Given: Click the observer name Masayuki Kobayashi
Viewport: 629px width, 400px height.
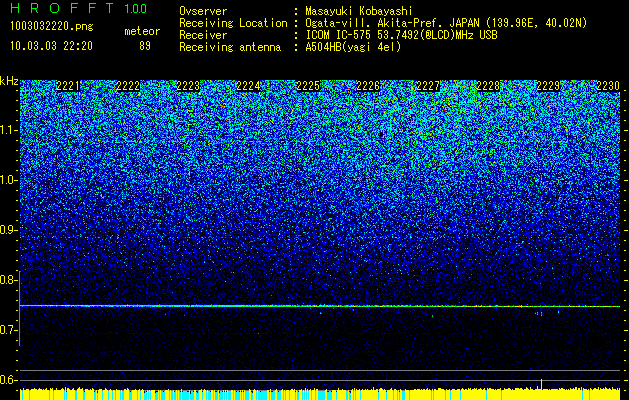Looking at the screenshot, I should [x=359, y=11].
